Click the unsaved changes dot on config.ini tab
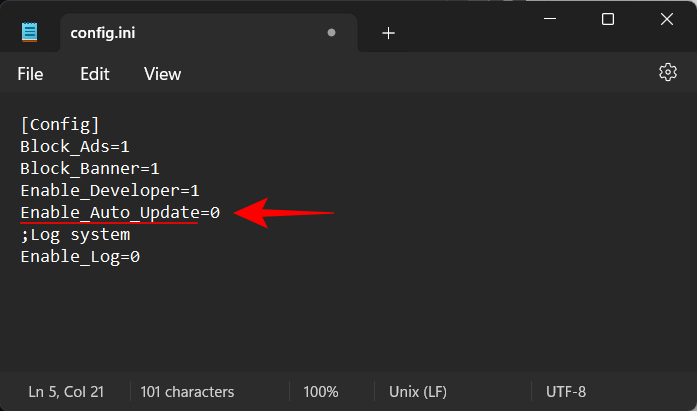The image size is (697, 411). (331, 33)
